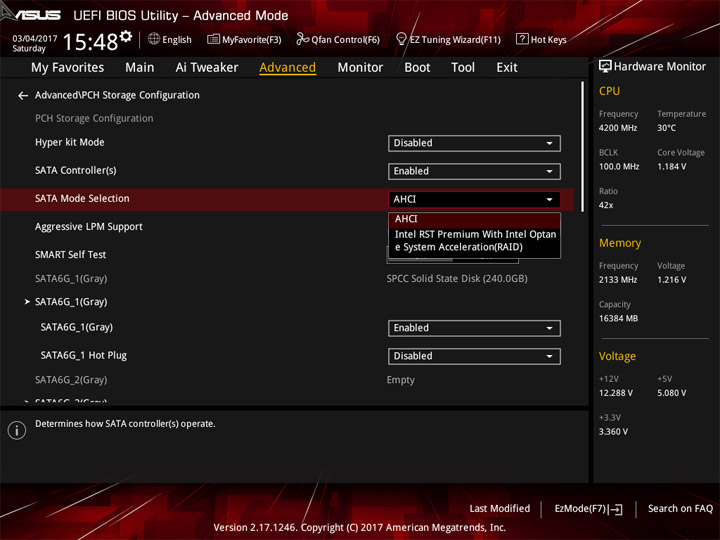Open the My Favorites tab
Image resolution: width=720 pixels, height=540 pixels.
(x=68, y=68)
